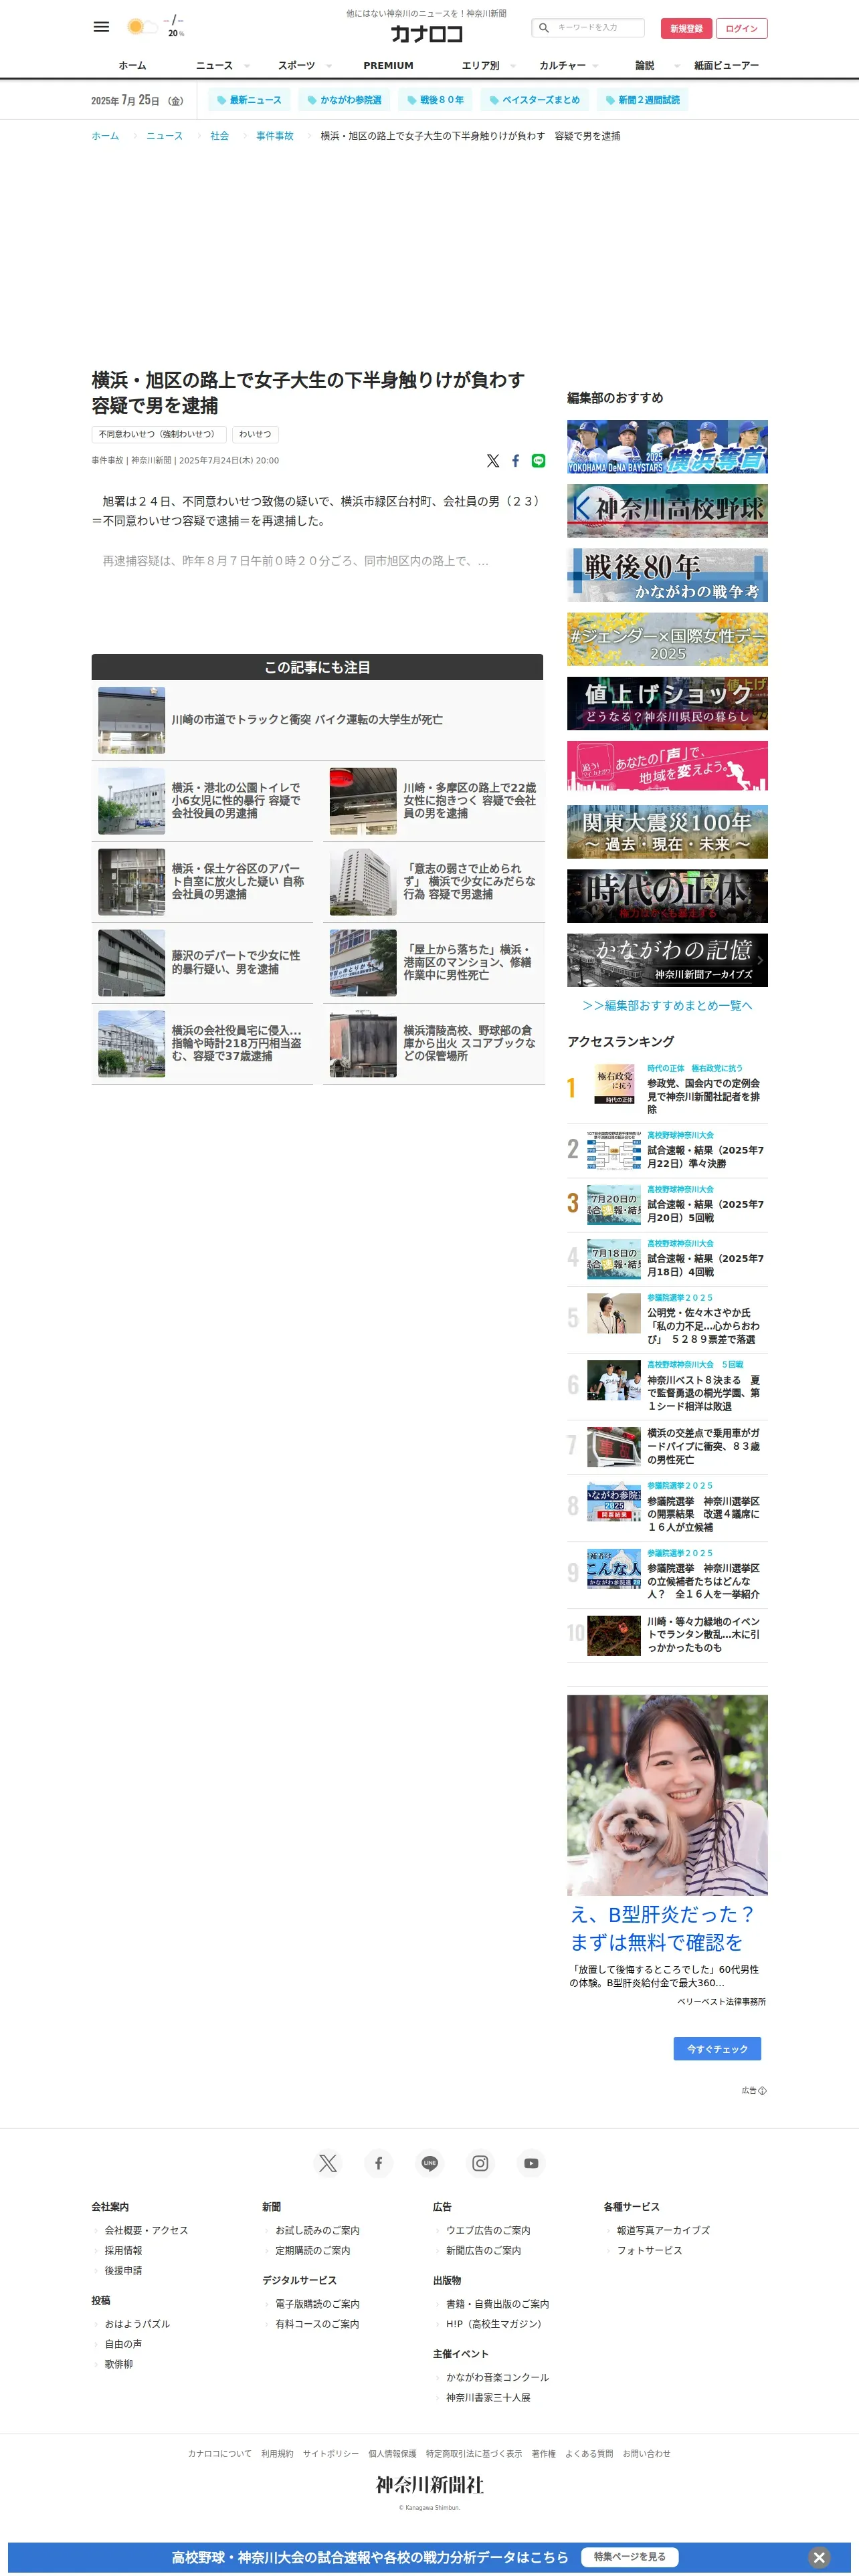
Task: Open ranking 10 等々力緑地 article
Action: (x=705, y=1634)
